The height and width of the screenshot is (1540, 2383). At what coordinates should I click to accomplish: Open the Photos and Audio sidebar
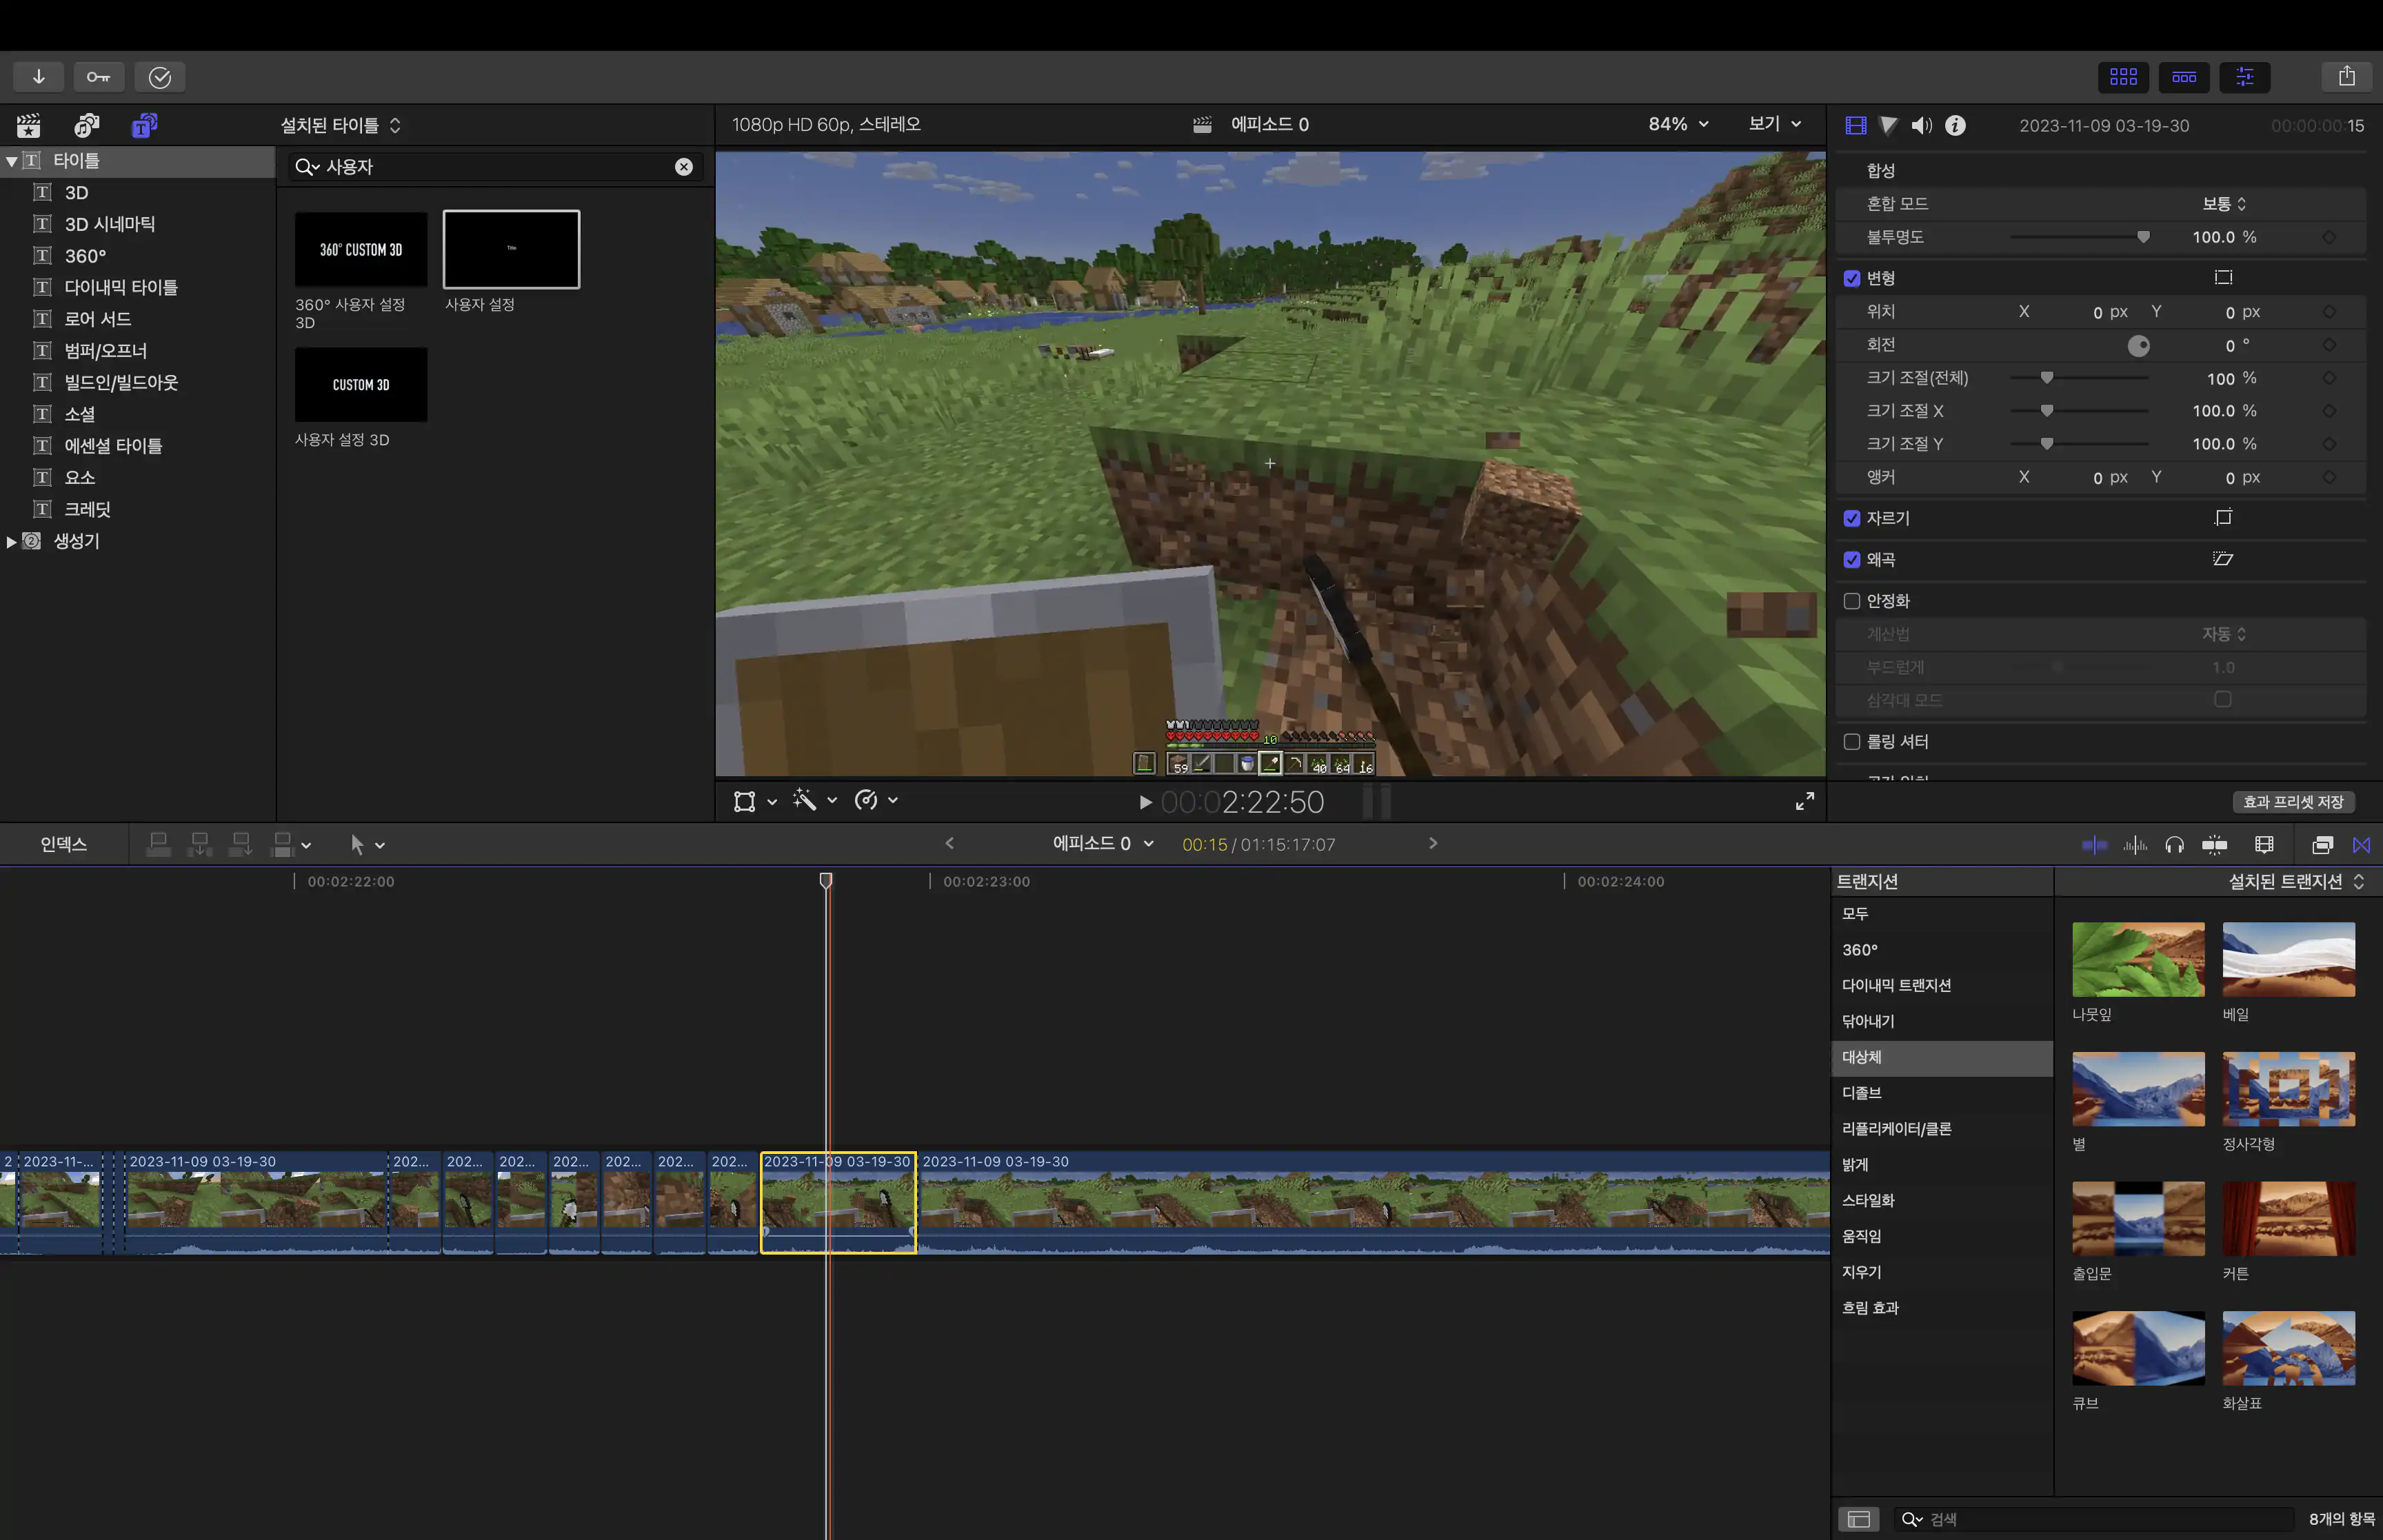pyautogui.click(x=87, y=125)
